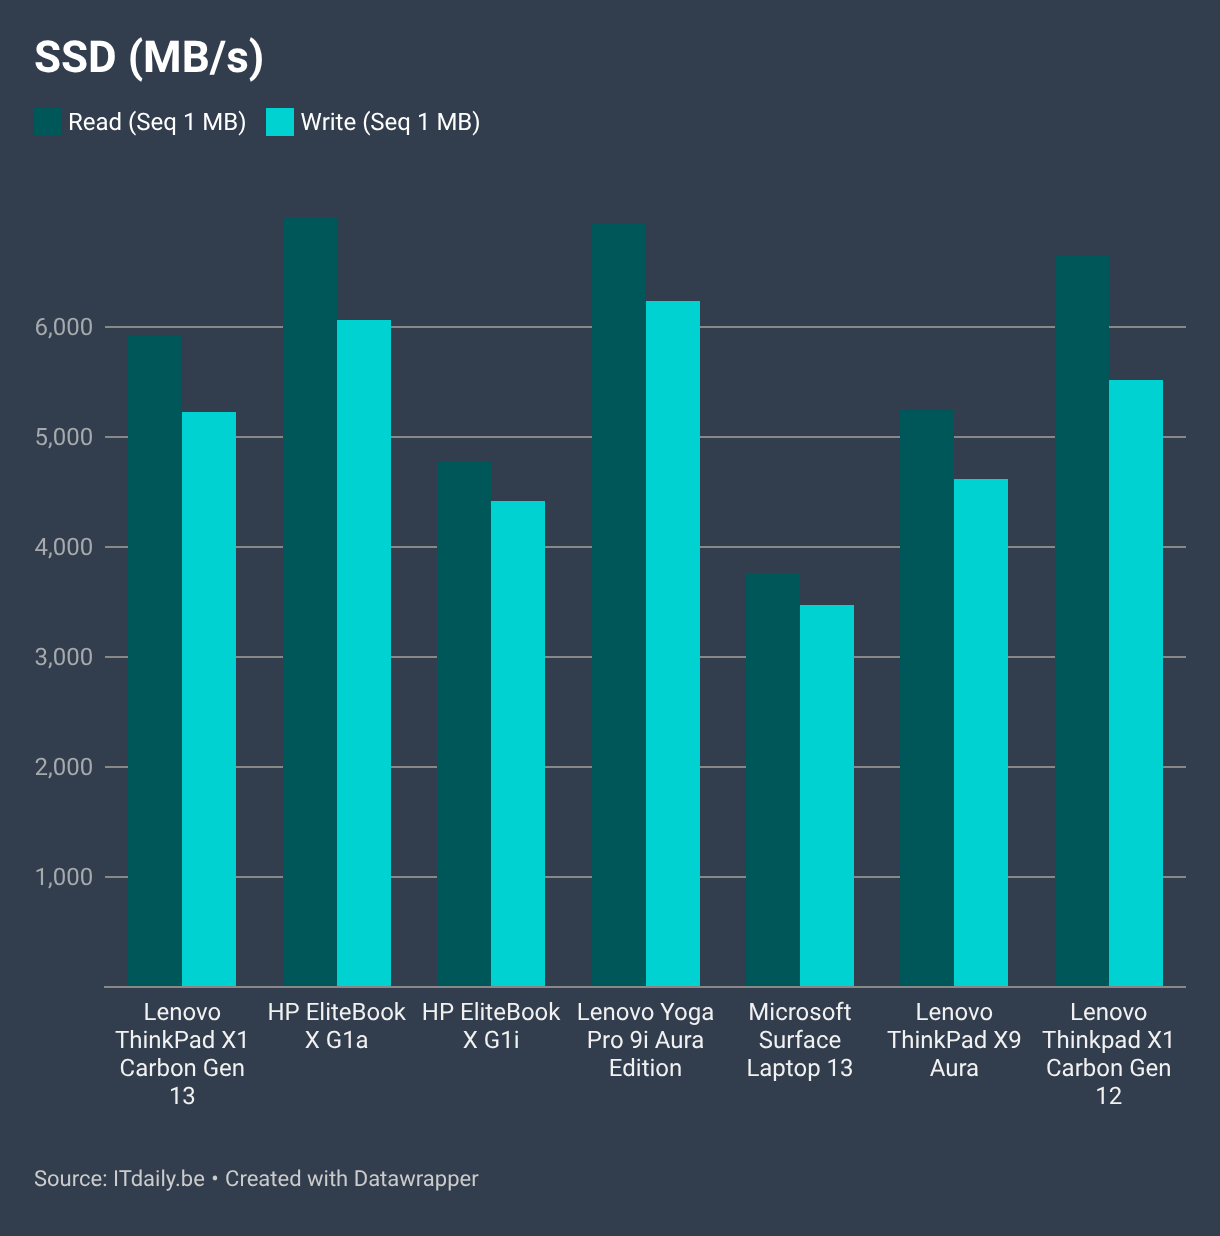
Task: Select the ThinkPad X9 Aura Read bar
Action: [927, 698]
